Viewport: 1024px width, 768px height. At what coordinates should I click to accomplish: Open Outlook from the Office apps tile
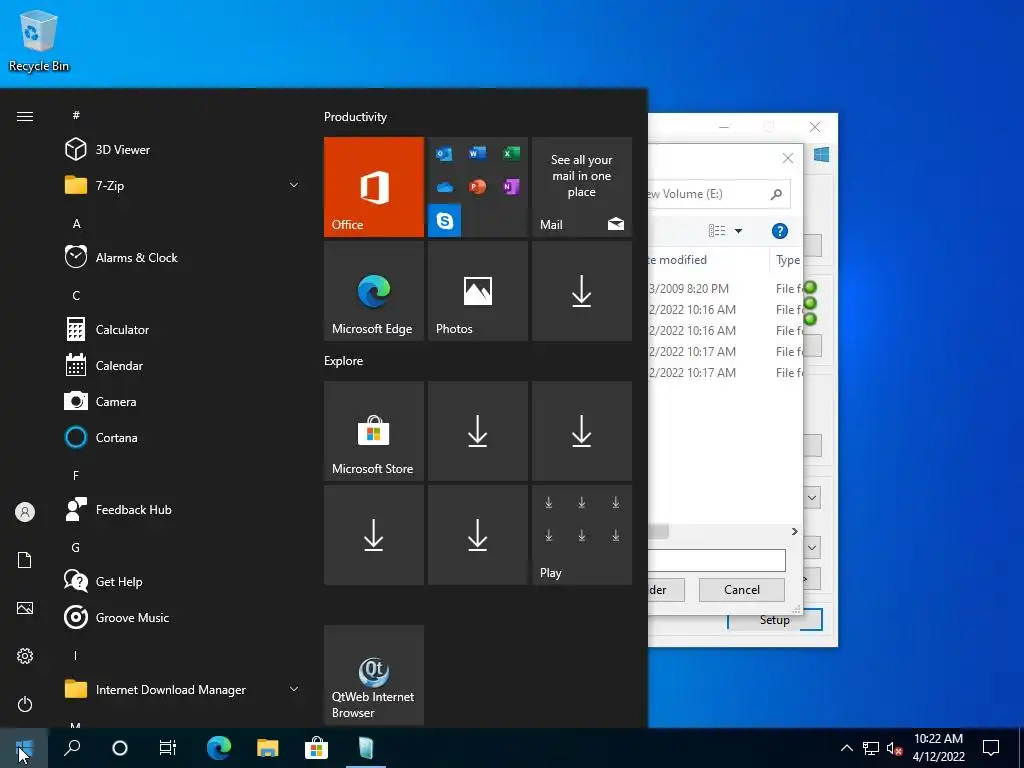(x=444, y=154)
